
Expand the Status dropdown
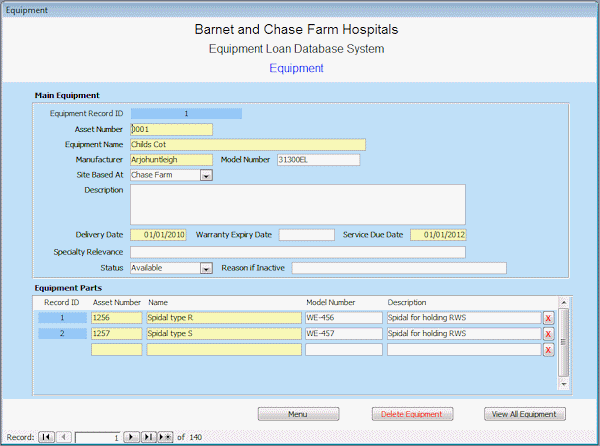(206, 268)
